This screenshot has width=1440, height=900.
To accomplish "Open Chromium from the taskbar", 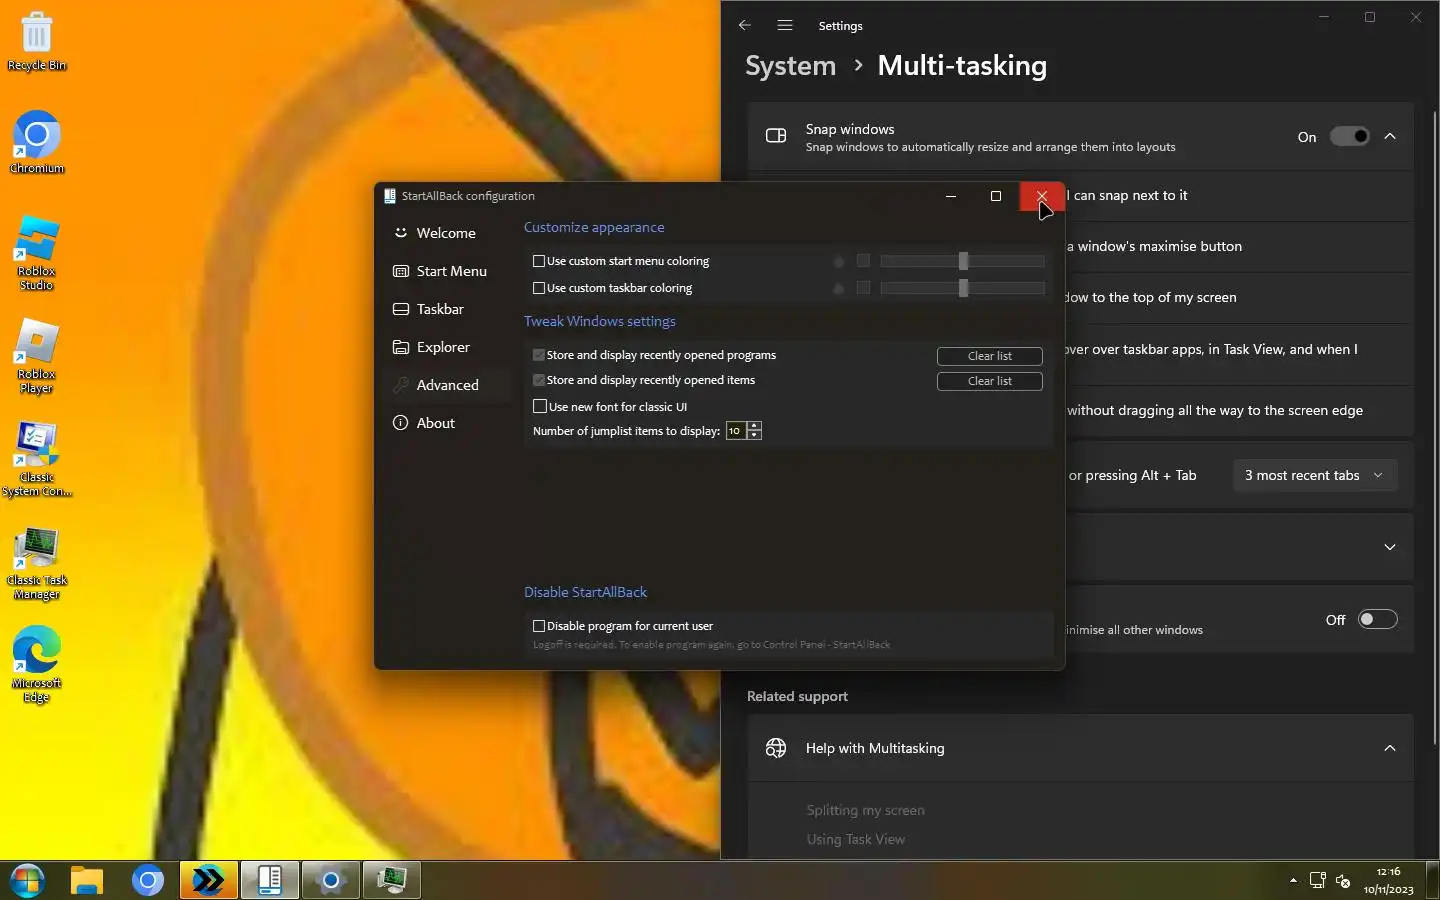I will 148,881.
